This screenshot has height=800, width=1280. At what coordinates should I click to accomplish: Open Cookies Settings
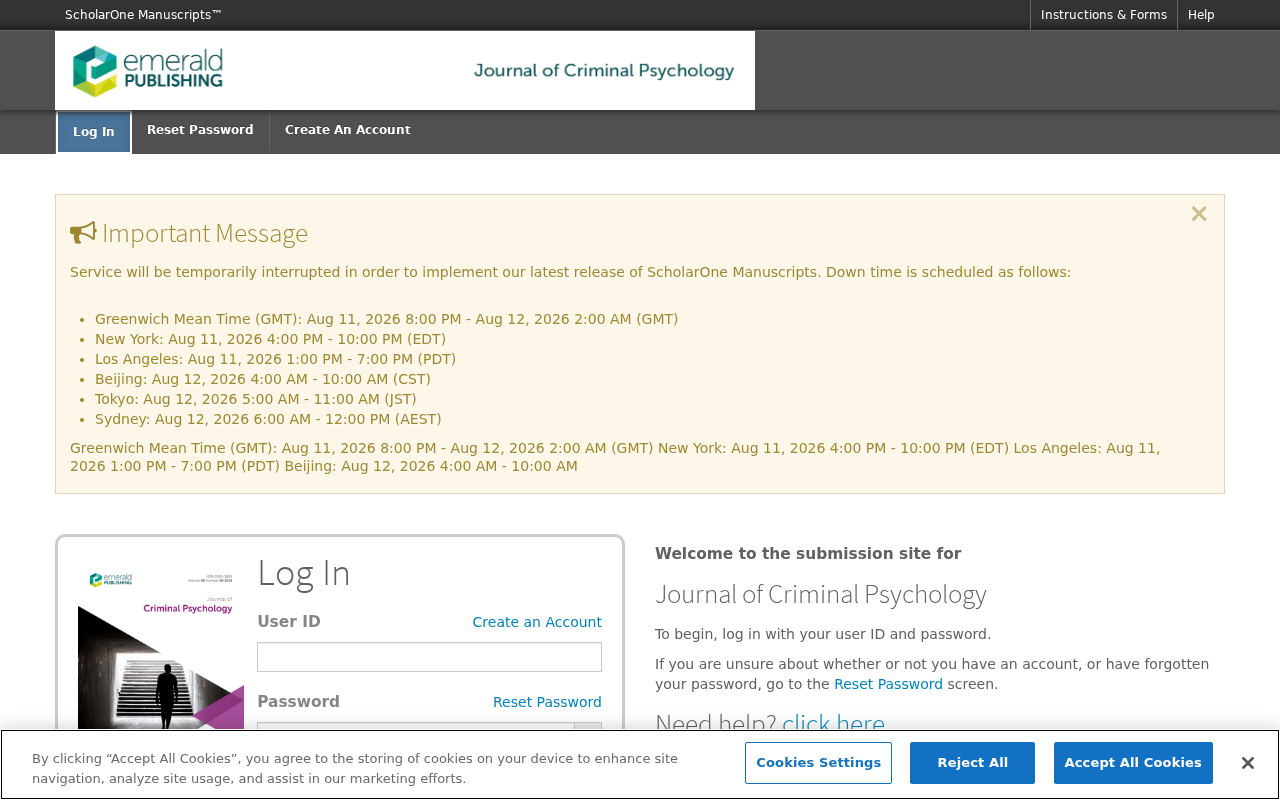tap(818, 763)
